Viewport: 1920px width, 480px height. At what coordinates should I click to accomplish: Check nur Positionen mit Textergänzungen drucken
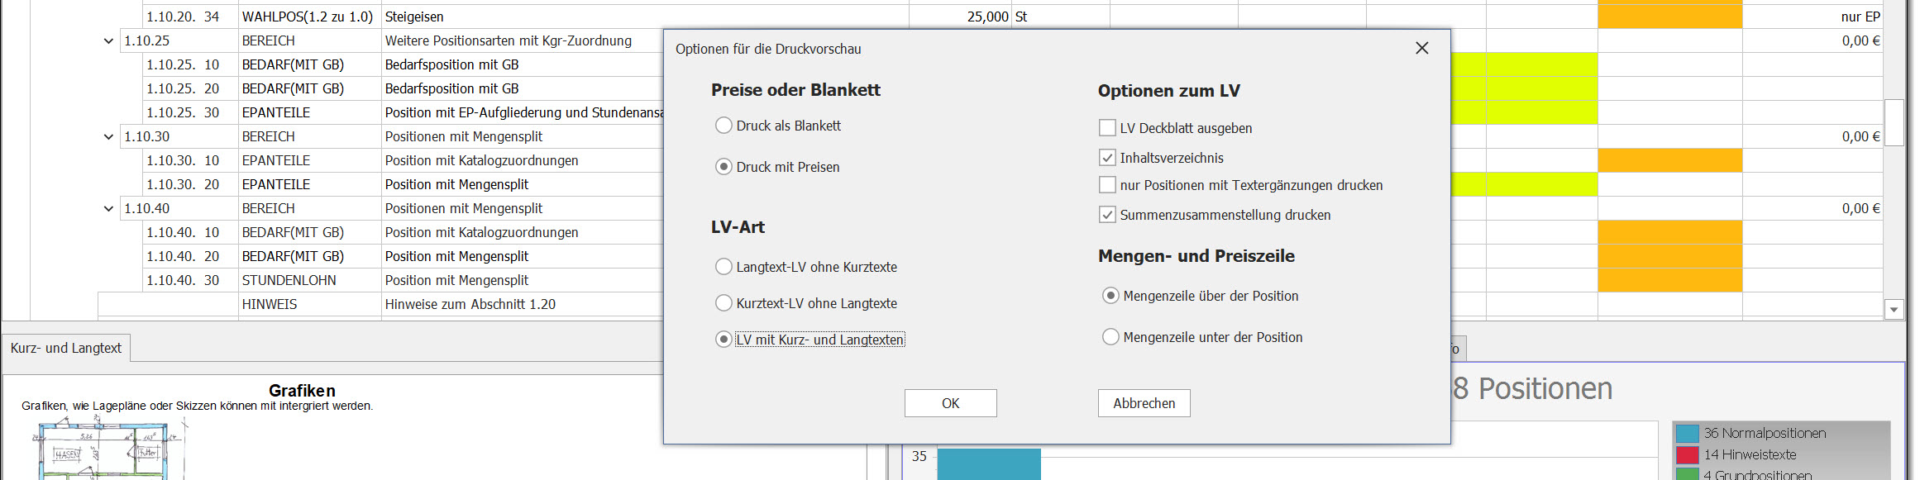point(1107,185)
